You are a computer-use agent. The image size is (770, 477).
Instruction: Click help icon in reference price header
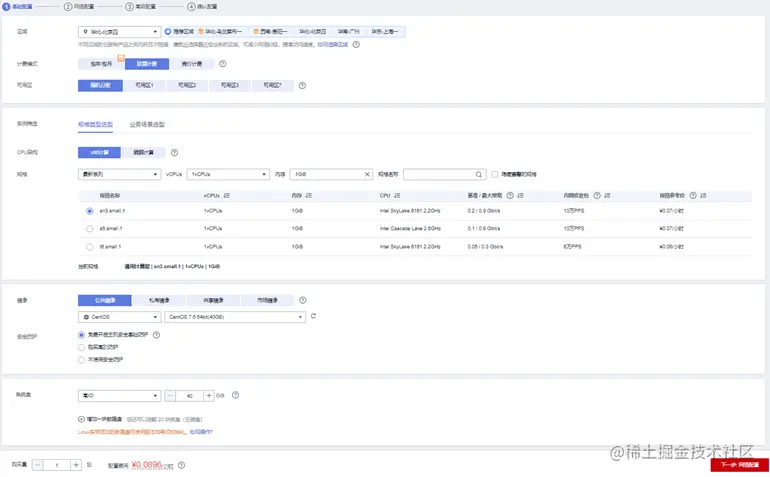[x=693, y=196]
